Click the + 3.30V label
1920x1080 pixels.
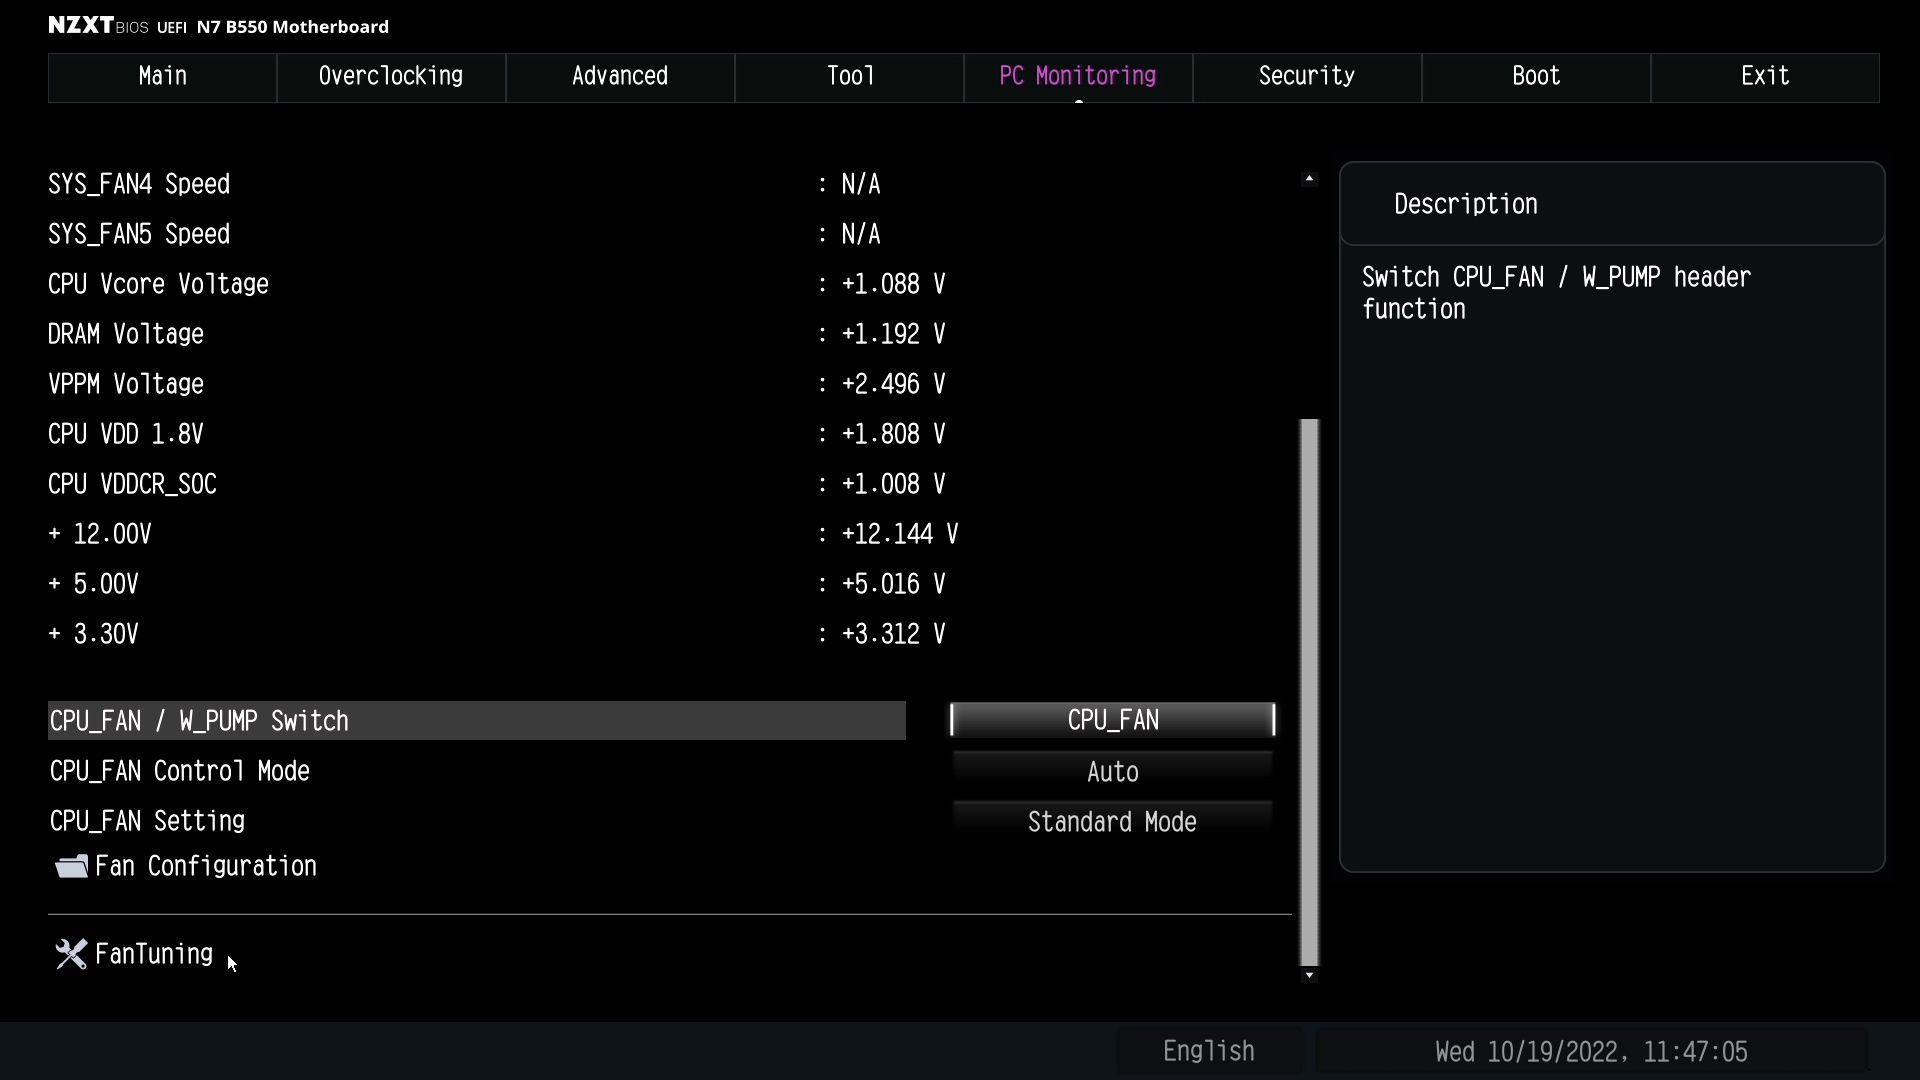pos(93,634)
